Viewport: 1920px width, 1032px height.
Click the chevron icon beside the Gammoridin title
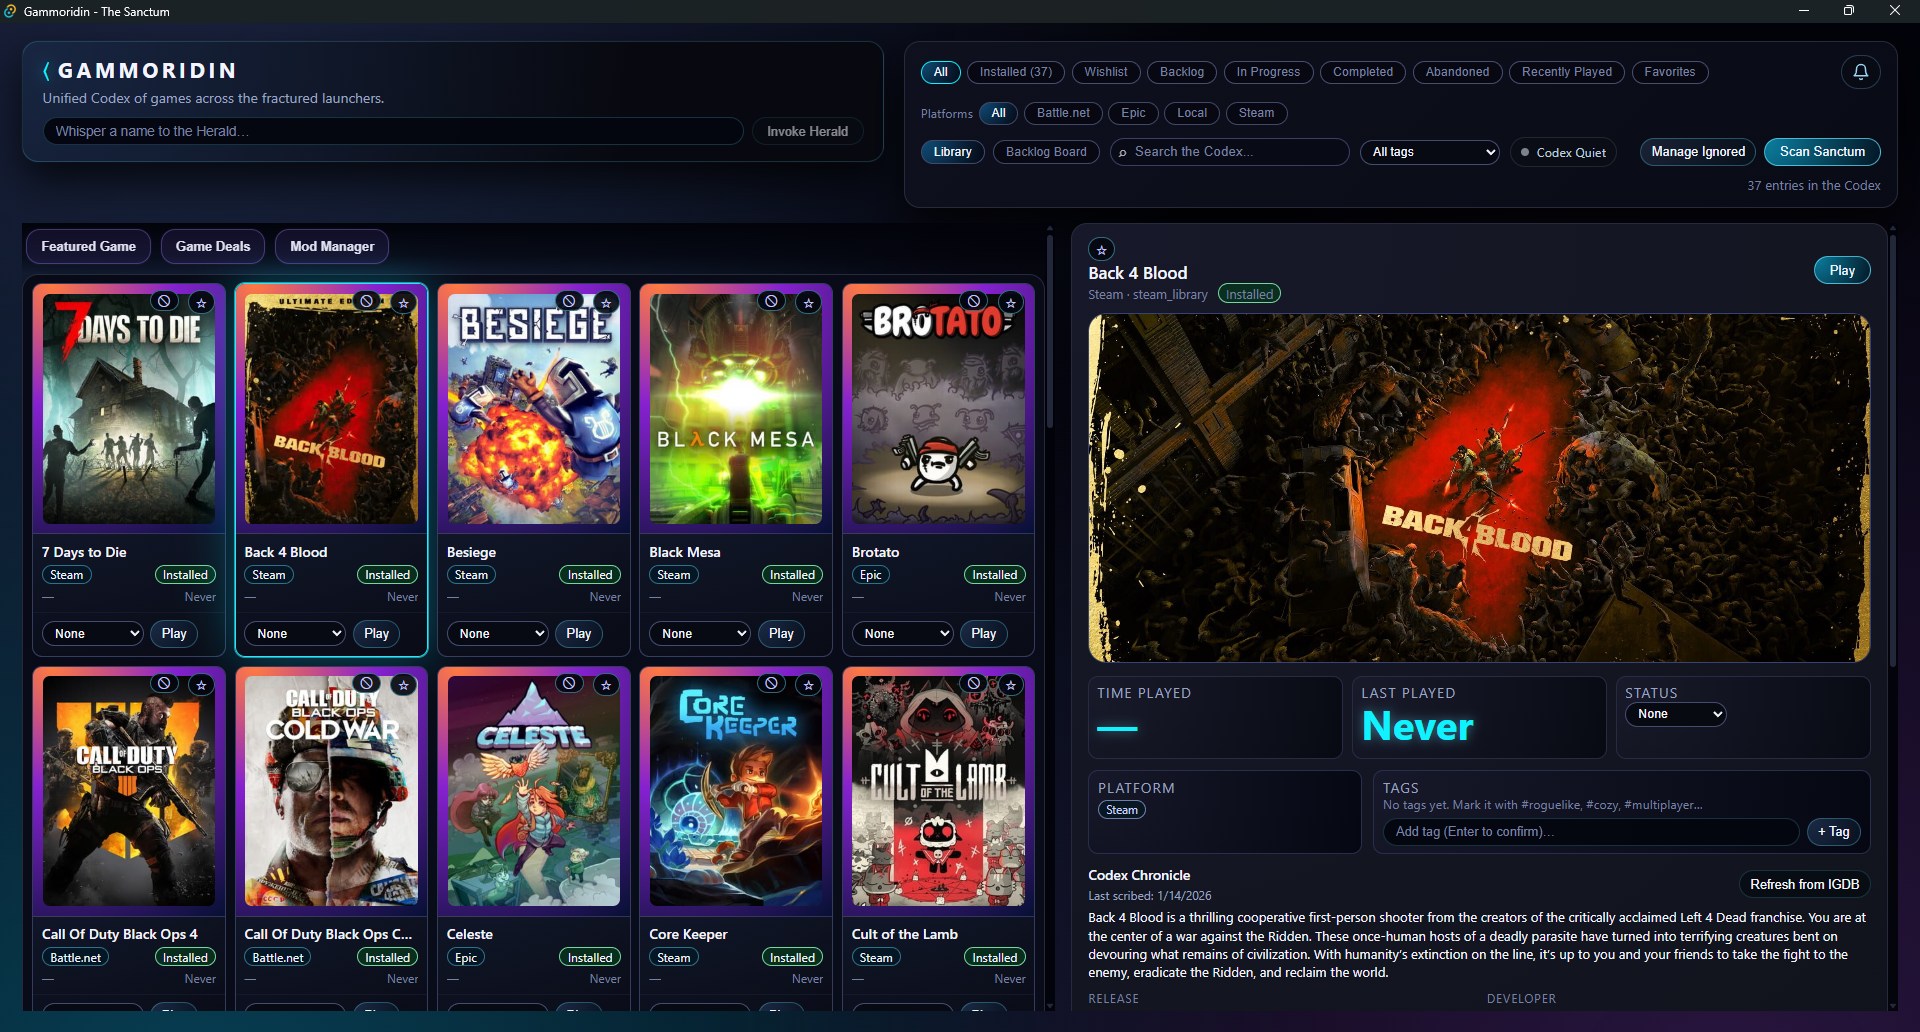click(x=45, y=70)
